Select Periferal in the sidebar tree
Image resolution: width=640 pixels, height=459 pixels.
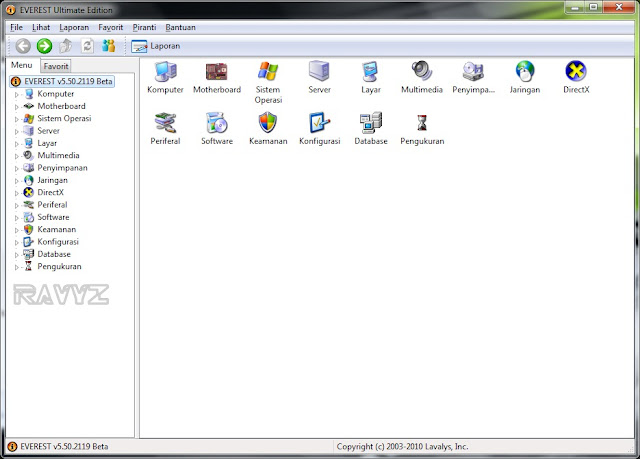52,204
